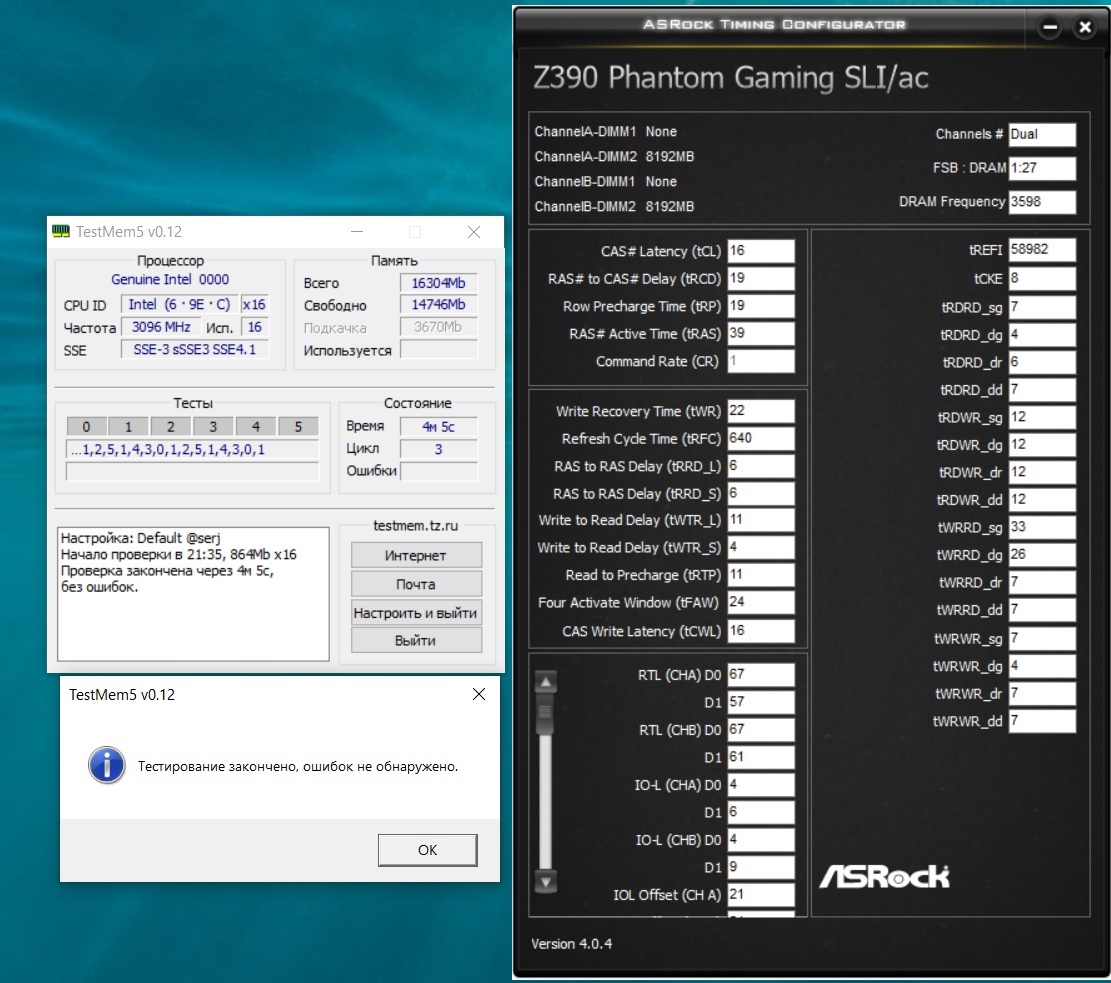Click the tCKE value field

1042,279
